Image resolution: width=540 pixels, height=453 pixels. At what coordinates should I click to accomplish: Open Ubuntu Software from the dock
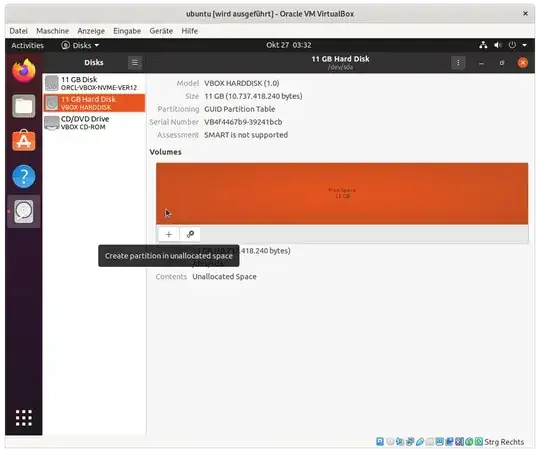[24, 141]
